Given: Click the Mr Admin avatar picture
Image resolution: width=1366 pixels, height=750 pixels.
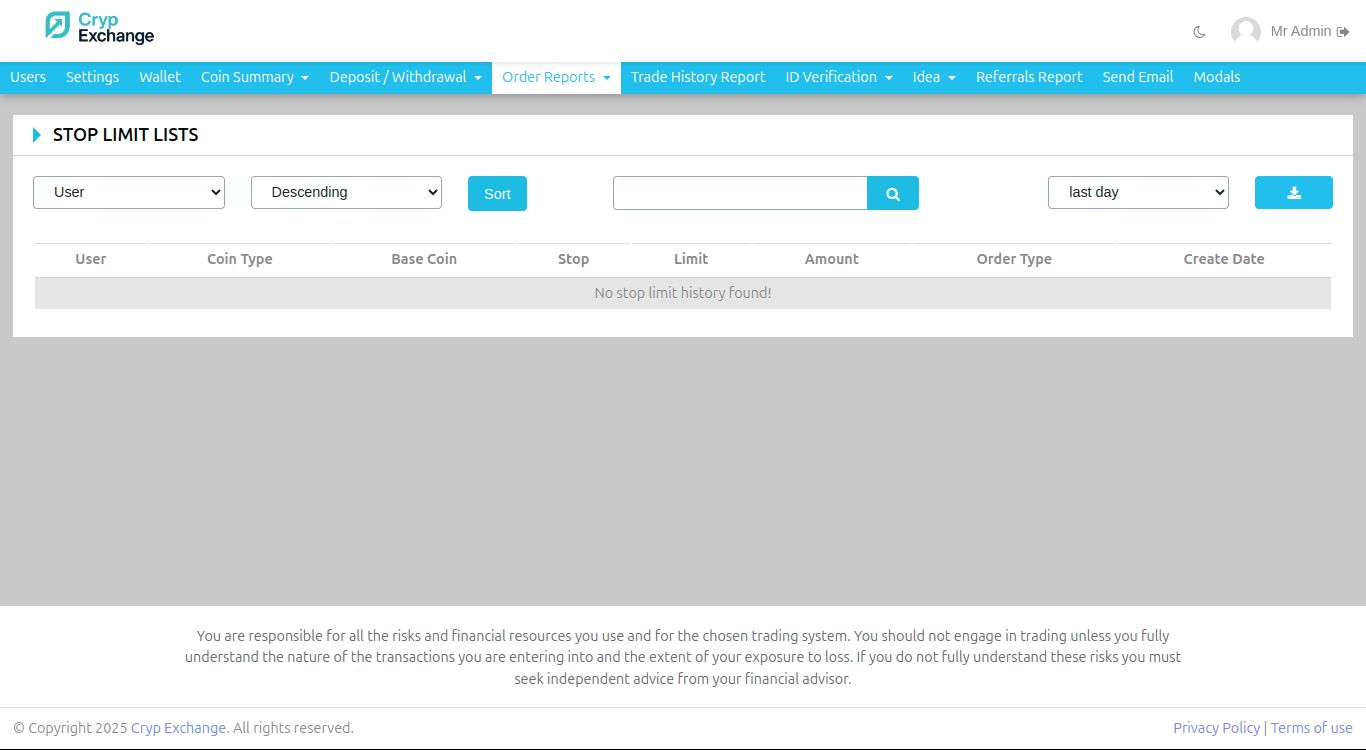Looking at the screenshot, I should tap(1245, 31).
